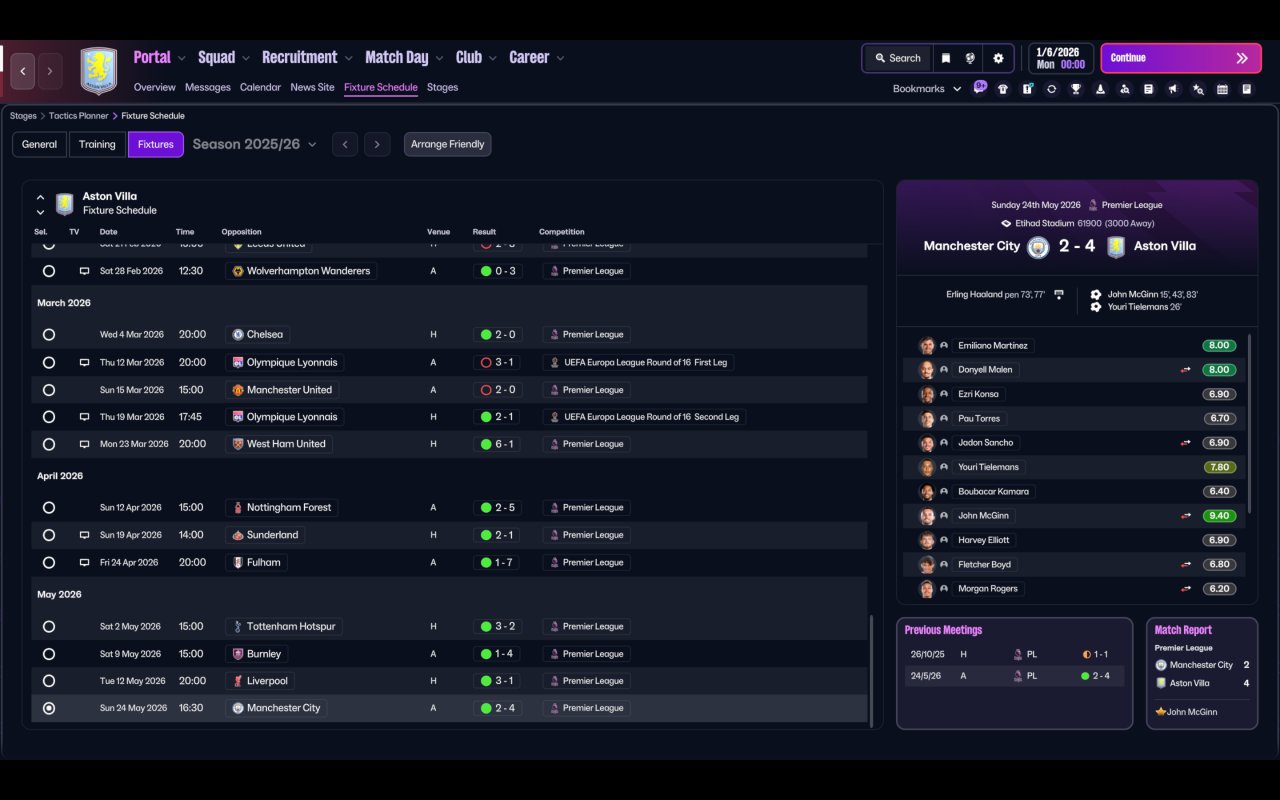Open the player search icon in bookmarks bar
This screenshot has height=800, width=1280.
[x=1124, y=89]
